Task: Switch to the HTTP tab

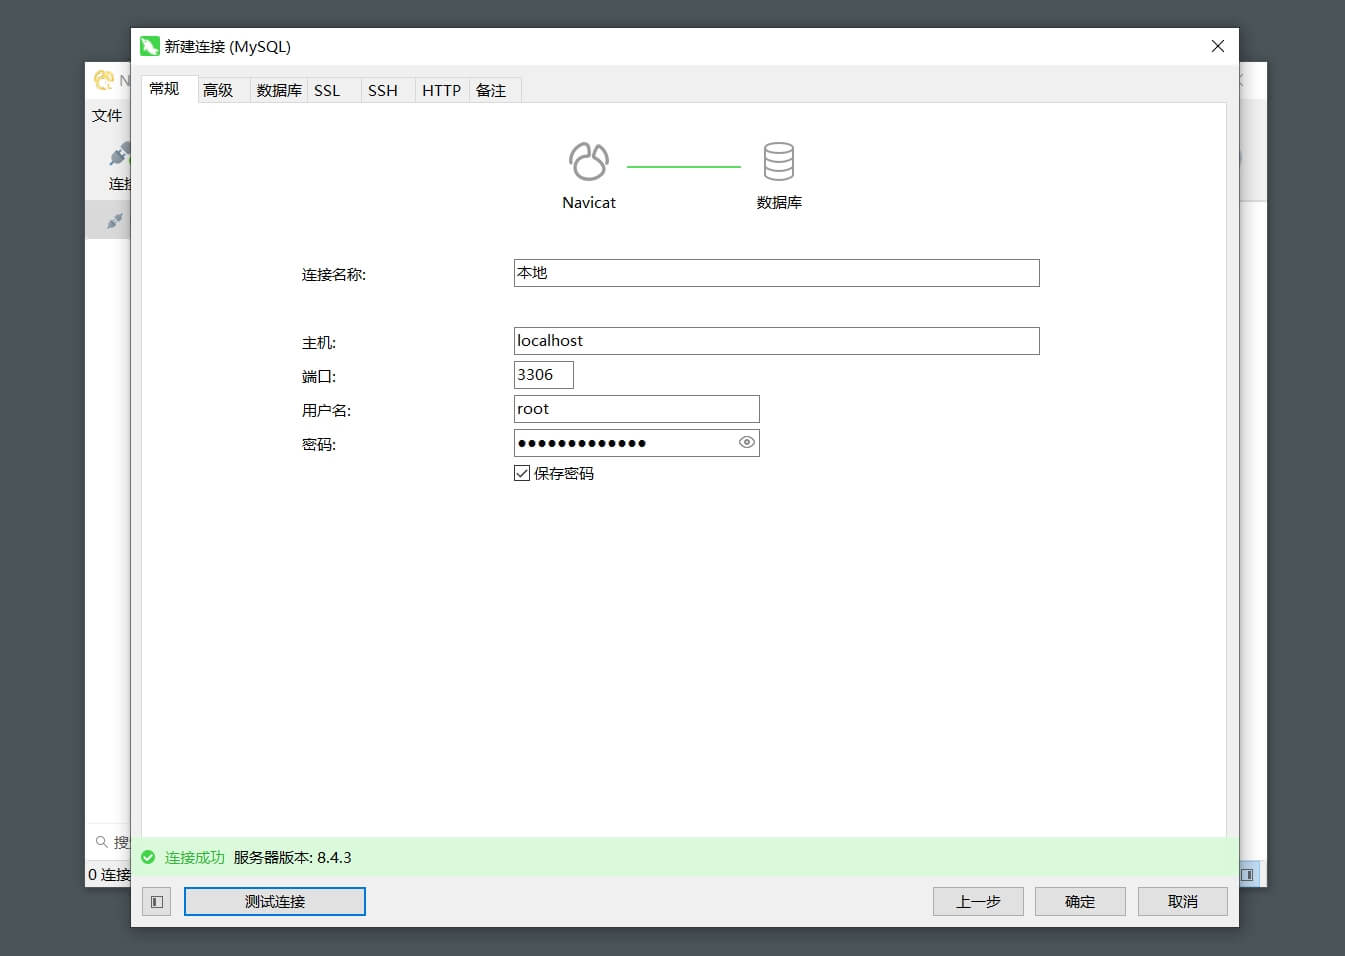Action: click(x=441, y=90)
